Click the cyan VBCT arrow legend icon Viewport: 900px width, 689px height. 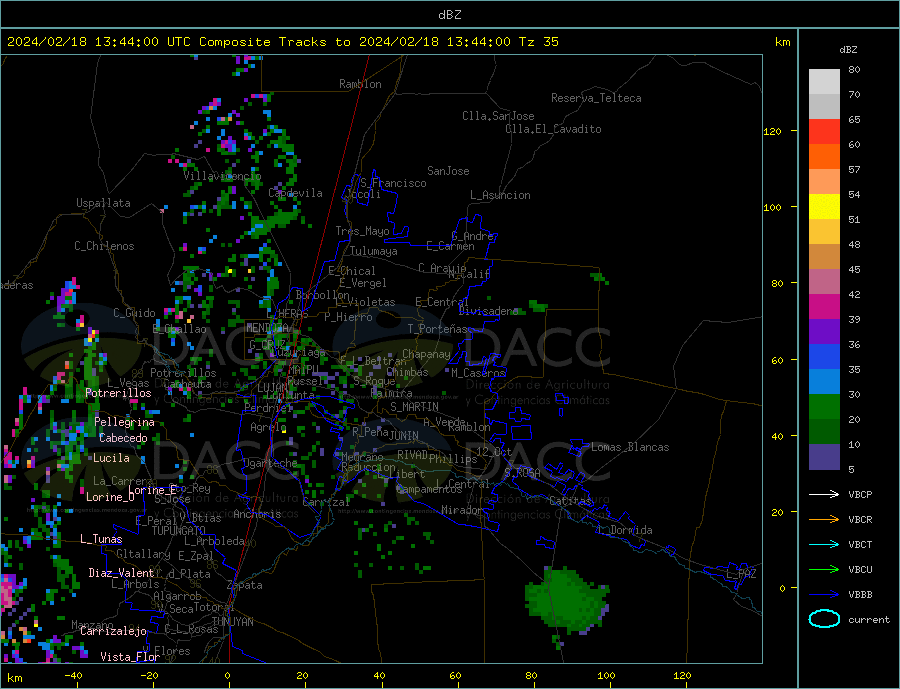[x=824, y=544]
